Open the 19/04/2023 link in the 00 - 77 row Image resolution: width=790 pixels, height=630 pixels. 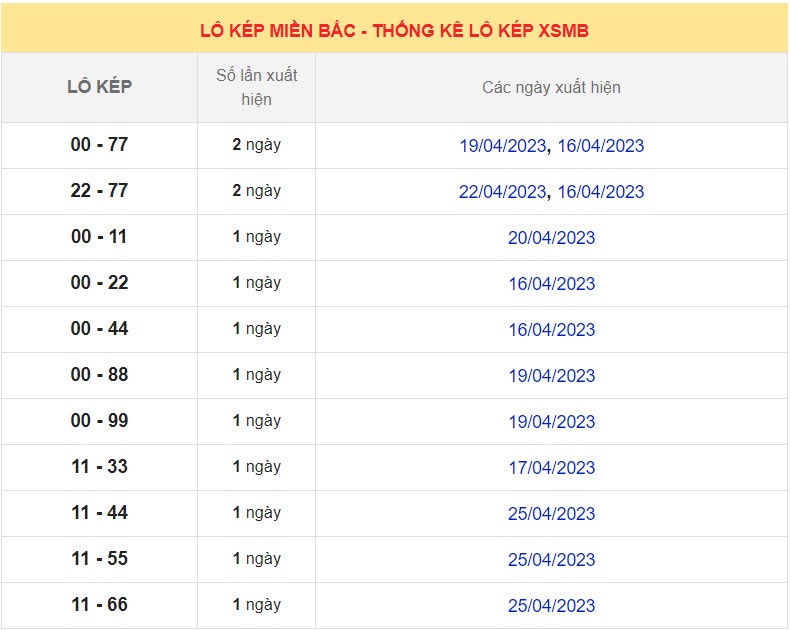(502, 146)
